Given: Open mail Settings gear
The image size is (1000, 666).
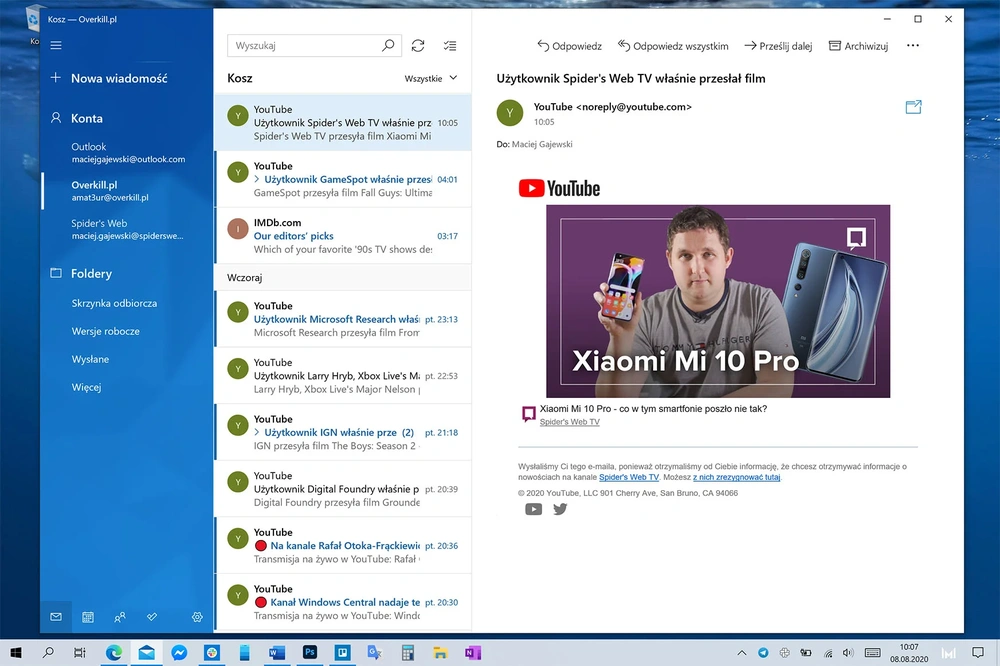Looking at the screenshot, I should (197, 617).
